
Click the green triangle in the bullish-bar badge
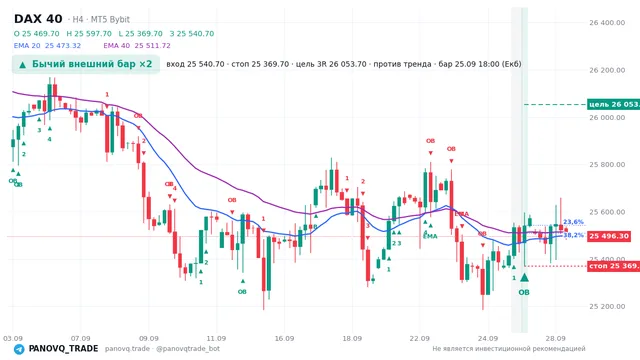point(22,64)
